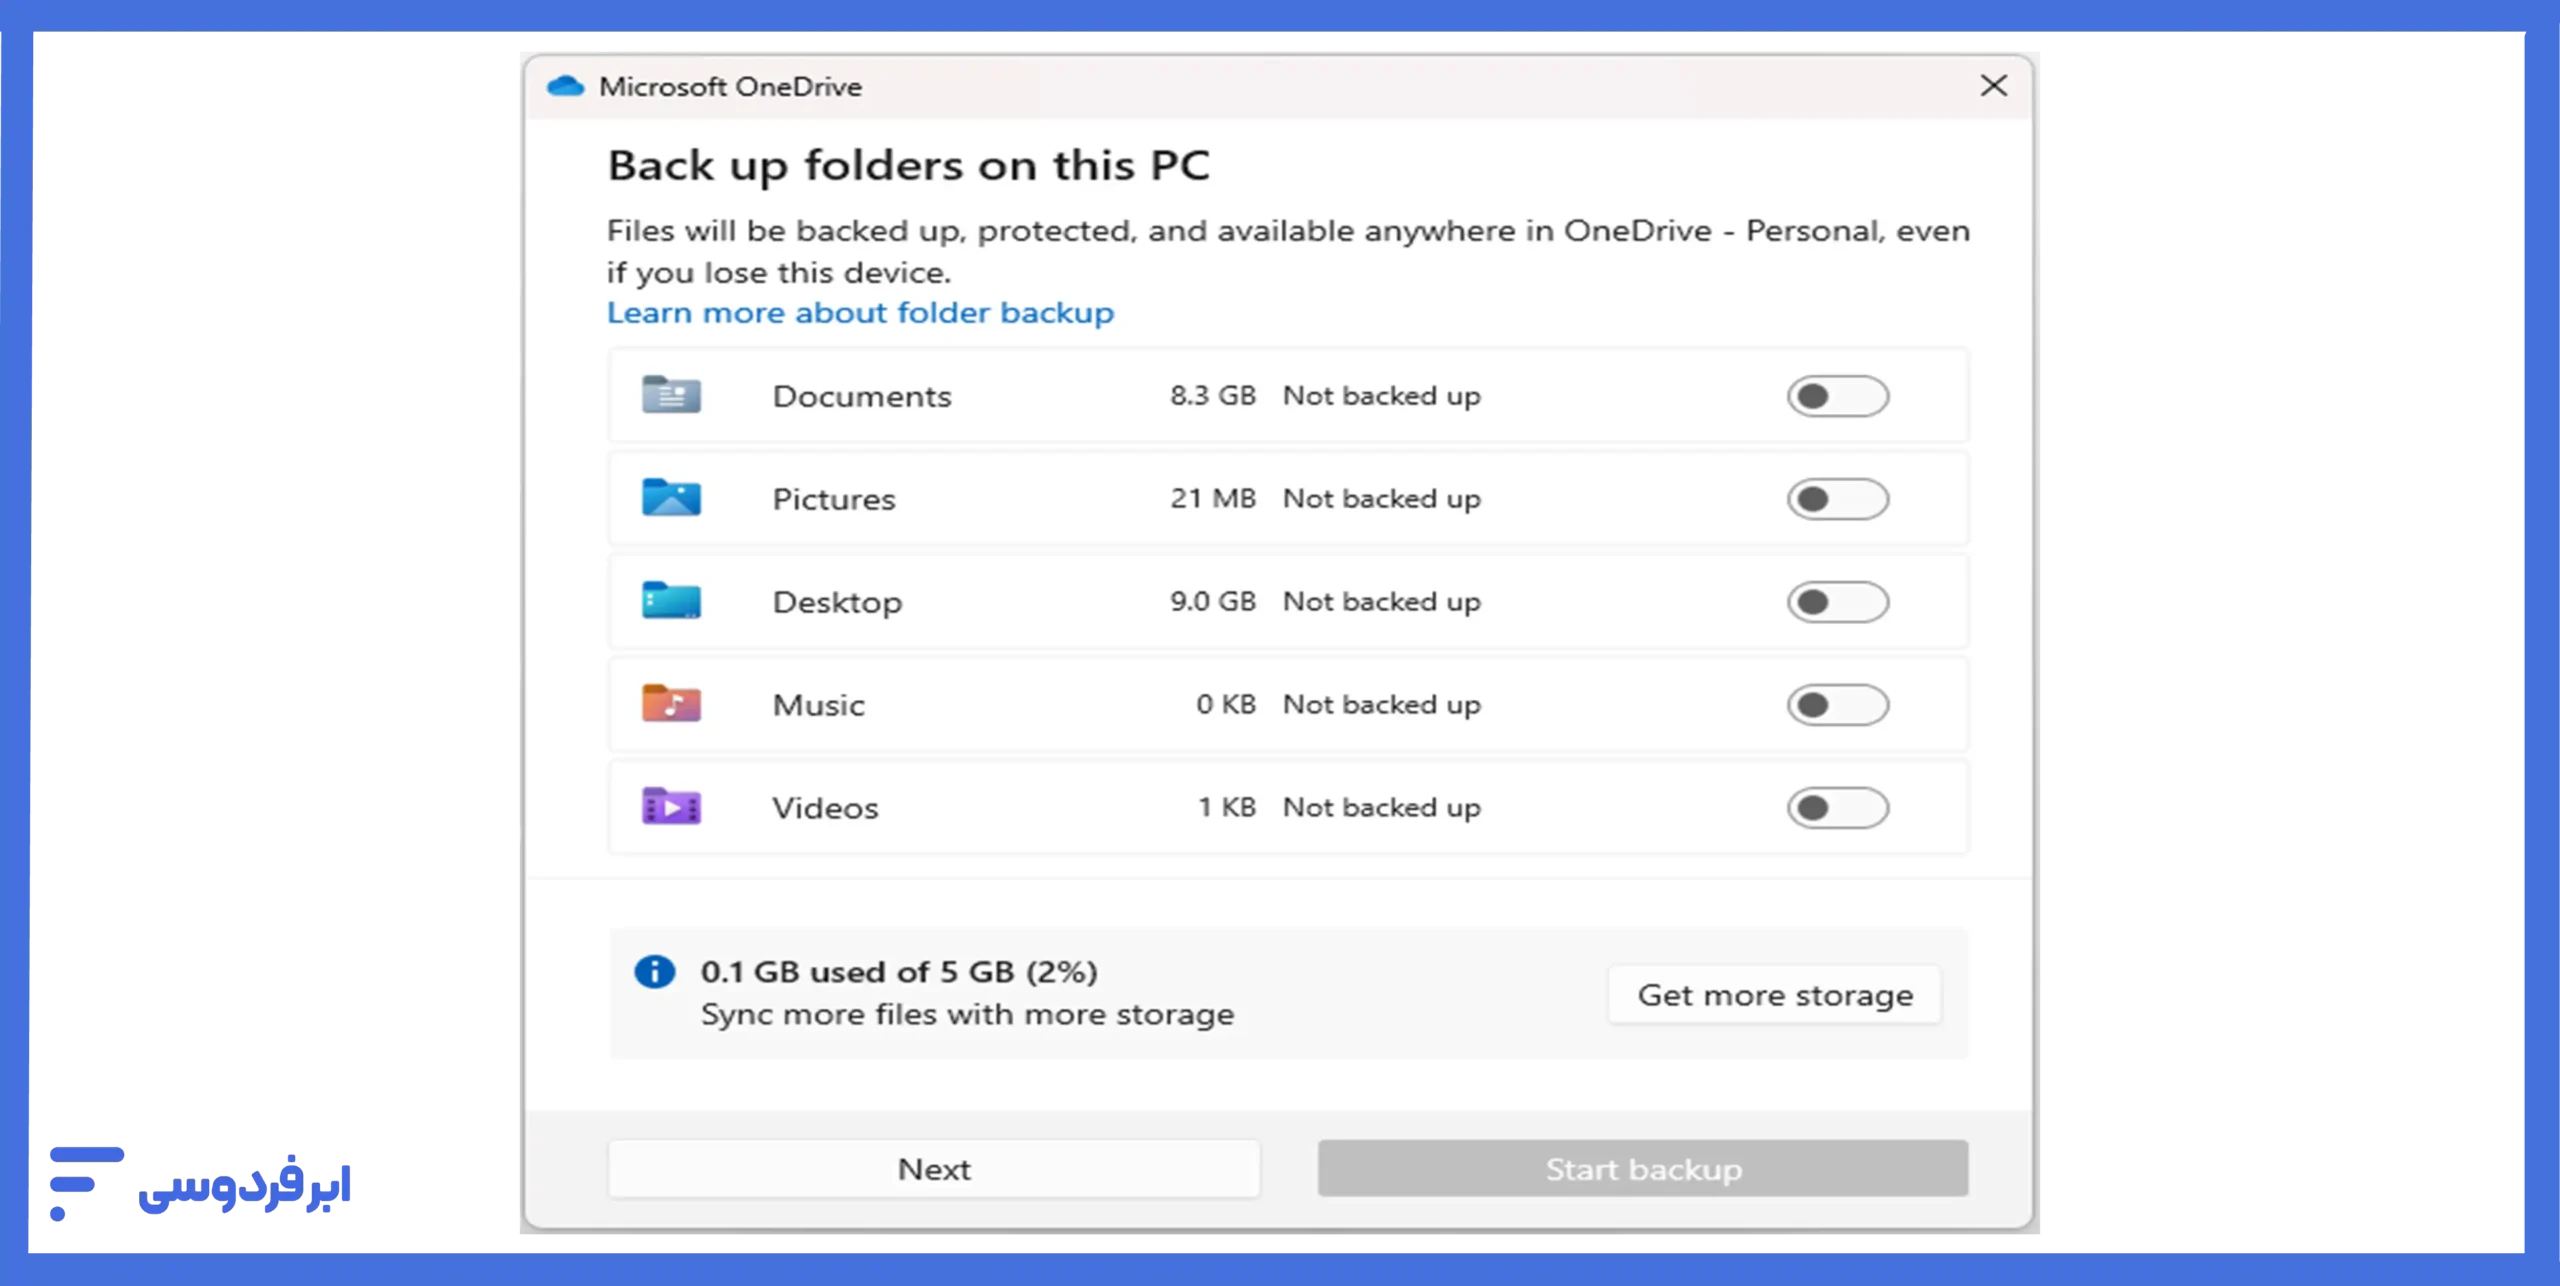Screen dimensions: 2560x1286
Task: Click the storage usage summary text
Action: 899,970
